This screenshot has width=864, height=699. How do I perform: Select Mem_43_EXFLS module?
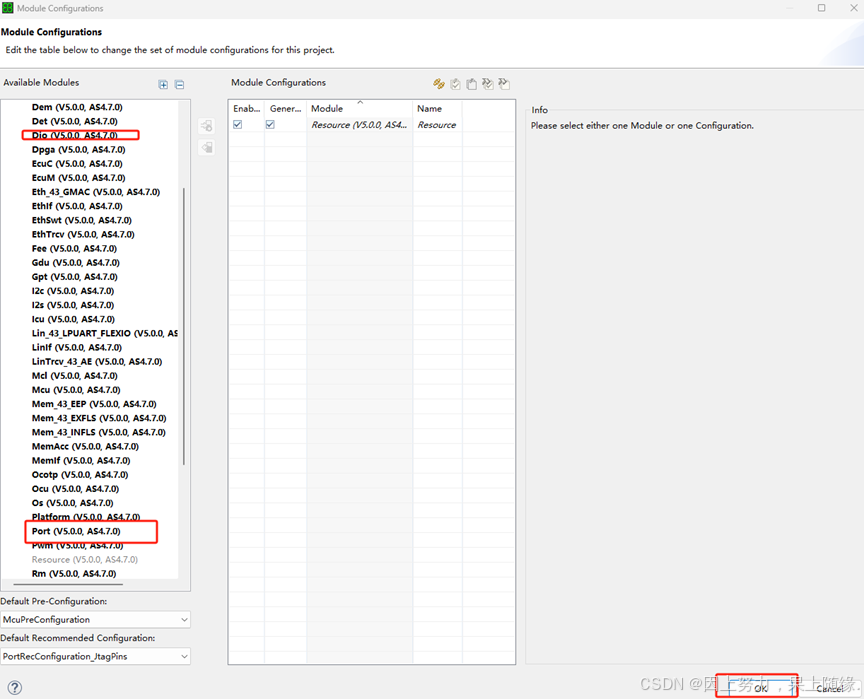pos(99,418)
